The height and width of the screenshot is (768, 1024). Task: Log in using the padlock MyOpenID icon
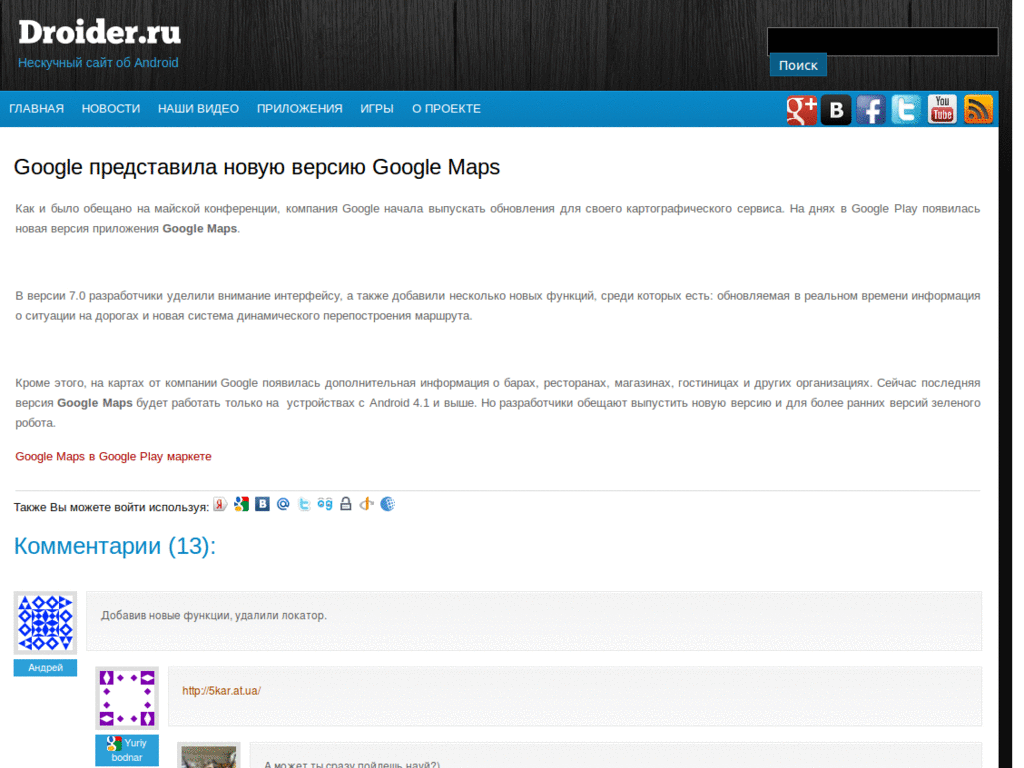[x=345, y=504]
